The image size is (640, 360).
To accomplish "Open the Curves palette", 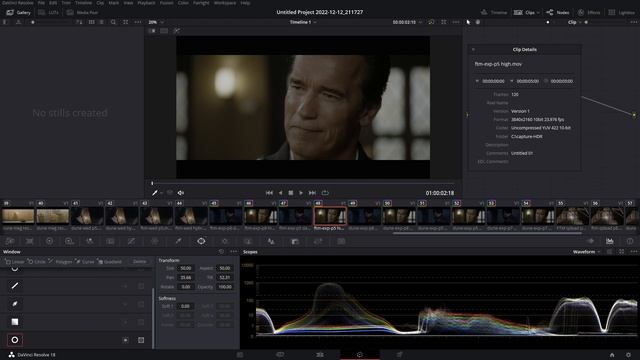I will tap(131, 241).
